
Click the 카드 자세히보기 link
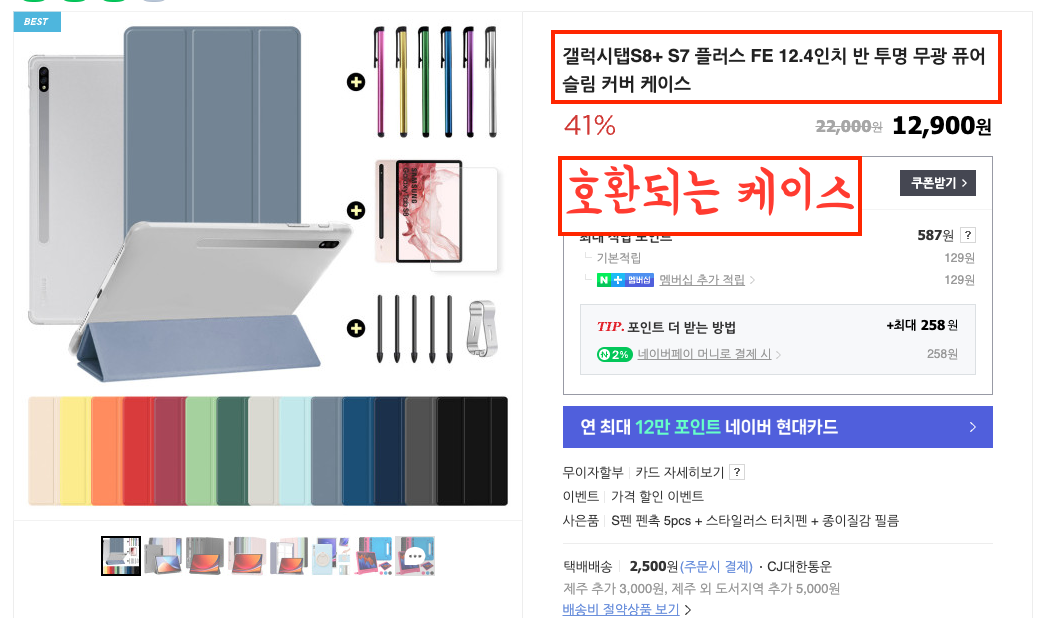point(679,472)
